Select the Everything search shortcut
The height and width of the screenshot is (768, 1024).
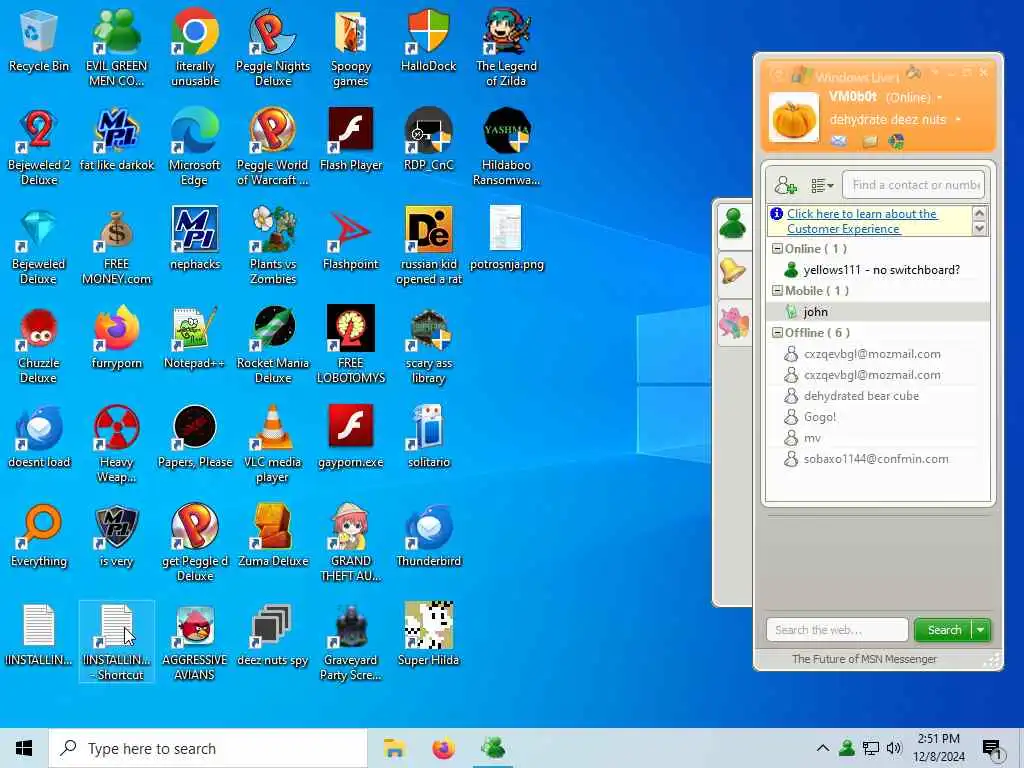click(39, 537)
